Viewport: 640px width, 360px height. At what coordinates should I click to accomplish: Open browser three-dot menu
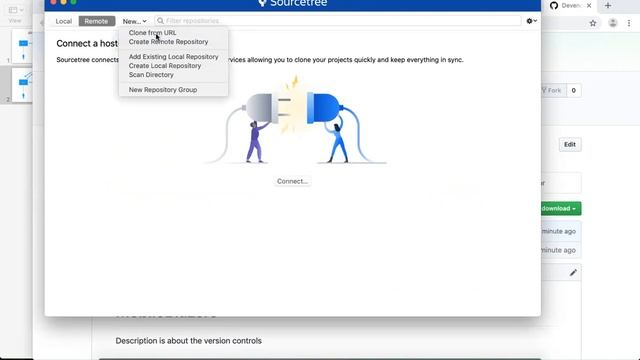click(x=629, y=23)
